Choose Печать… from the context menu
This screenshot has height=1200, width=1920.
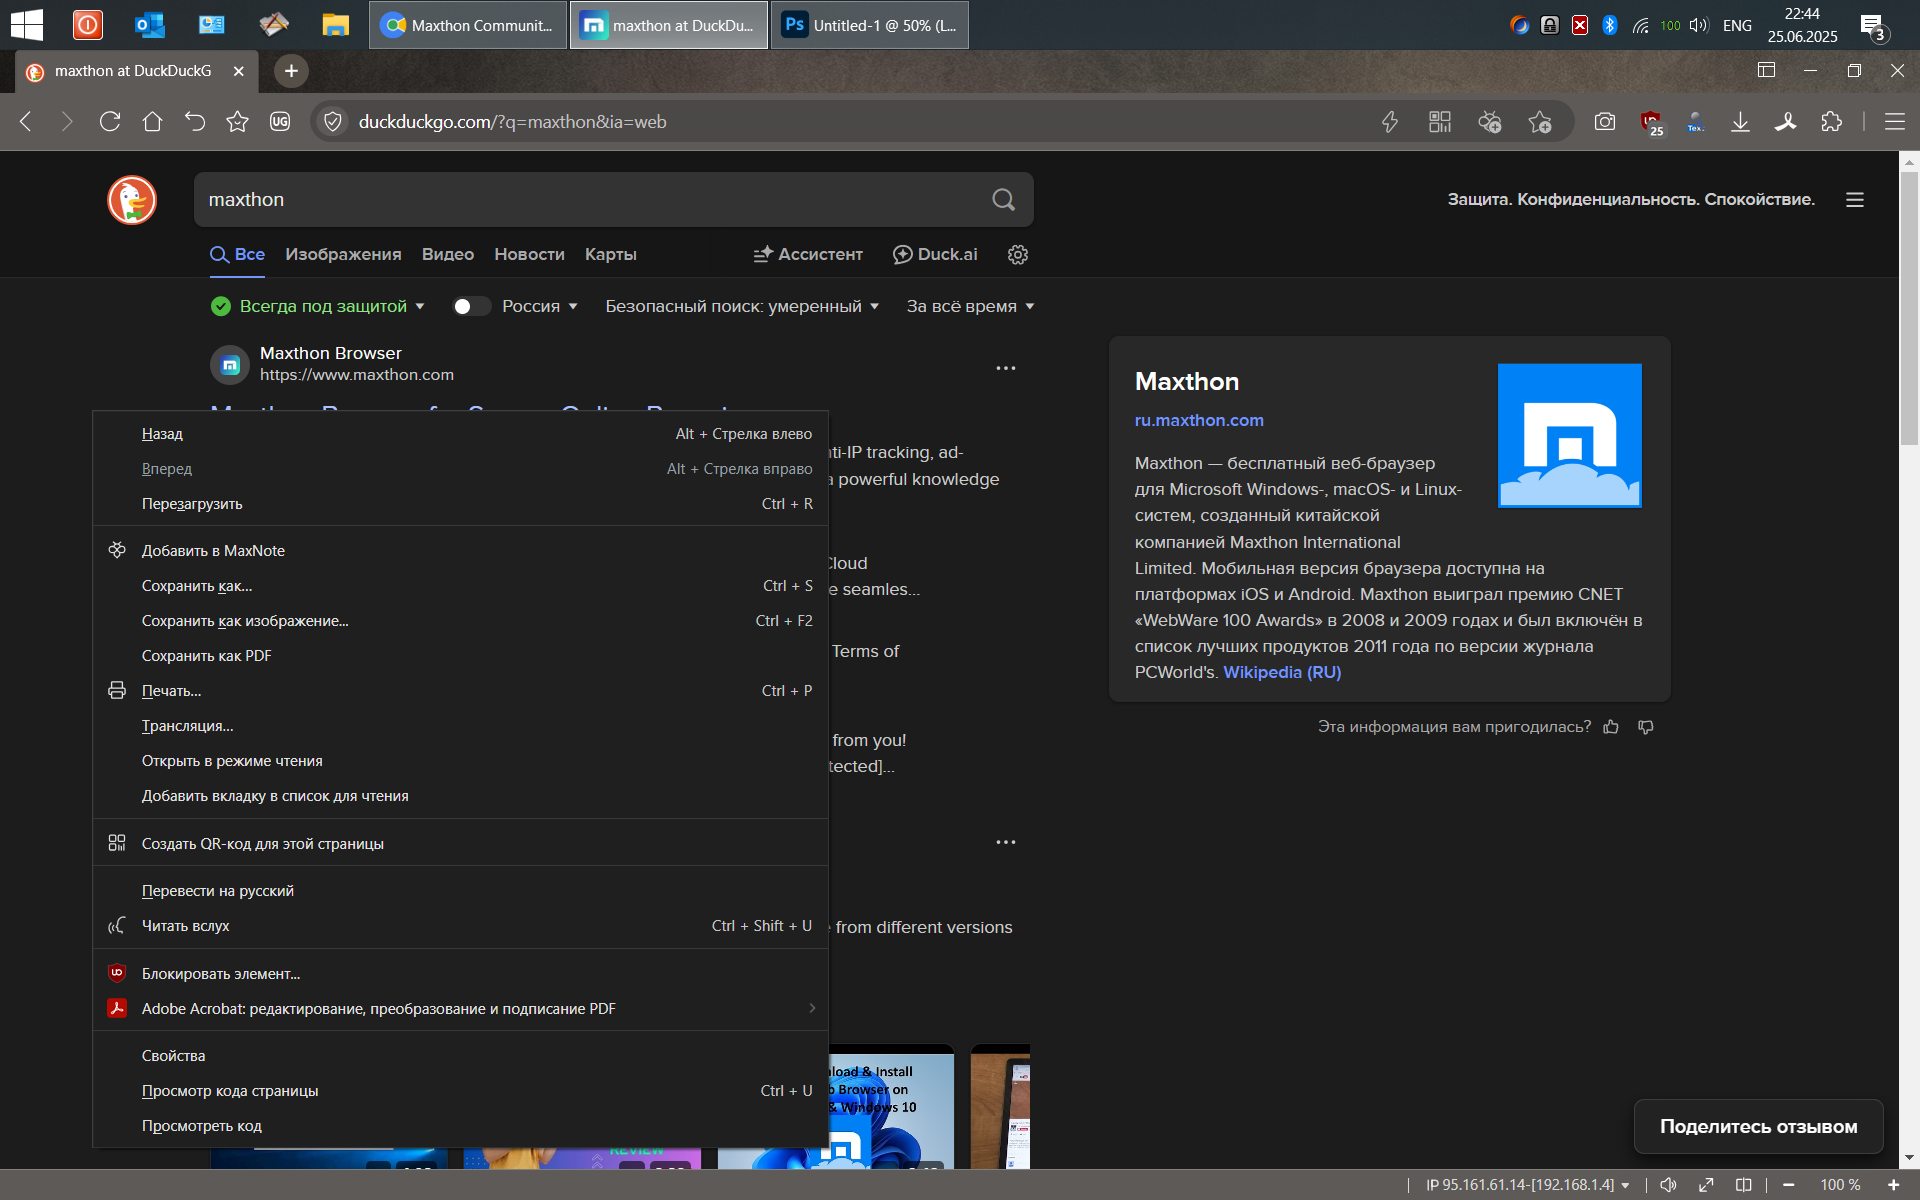pyautogui.click(x=460, y=691)
